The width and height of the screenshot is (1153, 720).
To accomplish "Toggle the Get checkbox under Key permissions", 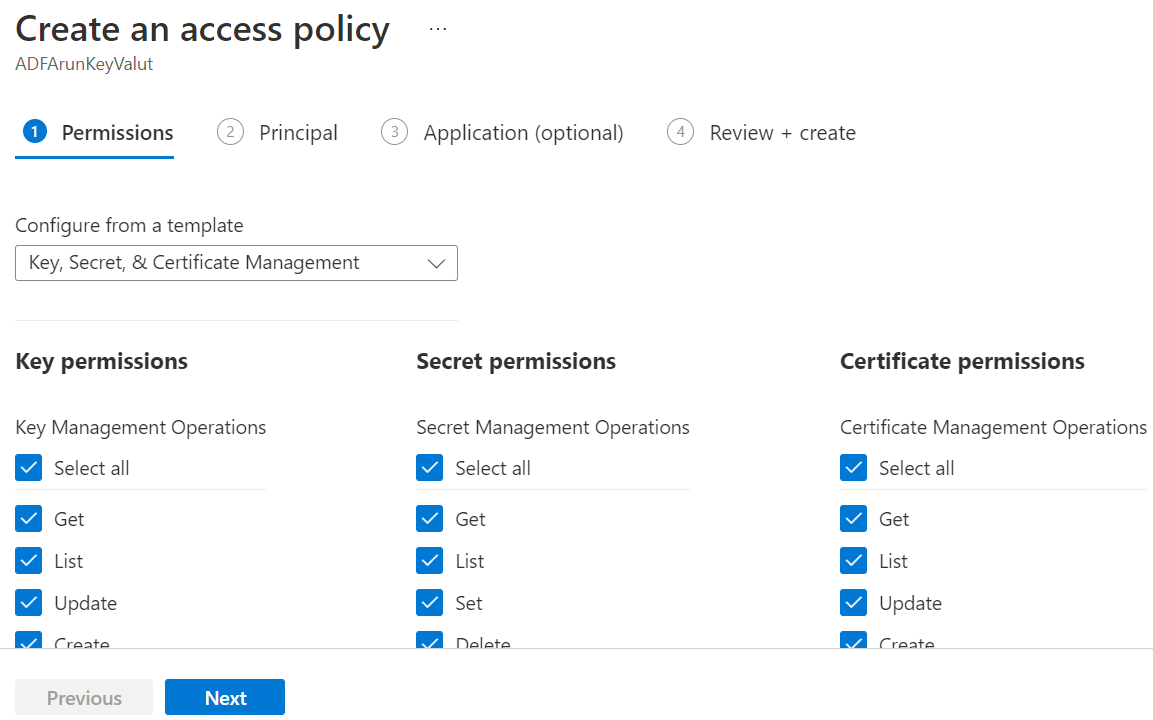I will (29, 519).
